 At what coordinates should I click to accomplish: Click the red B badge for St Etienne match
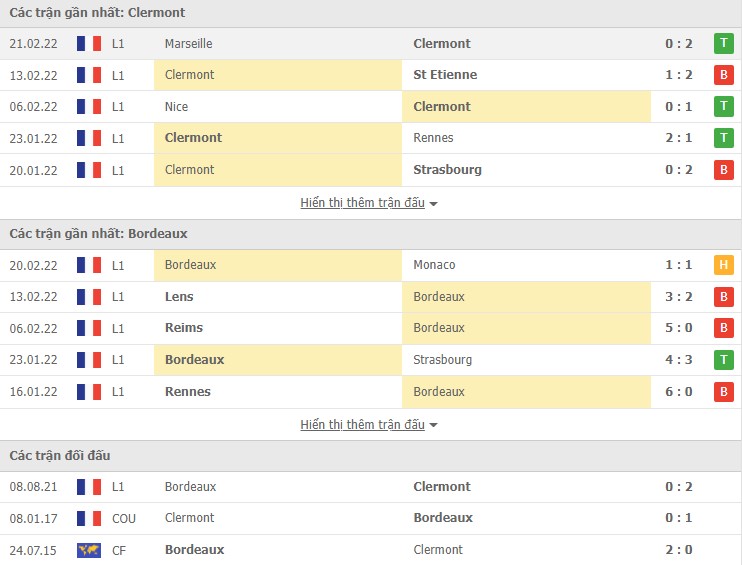click(x=723, y=75)
